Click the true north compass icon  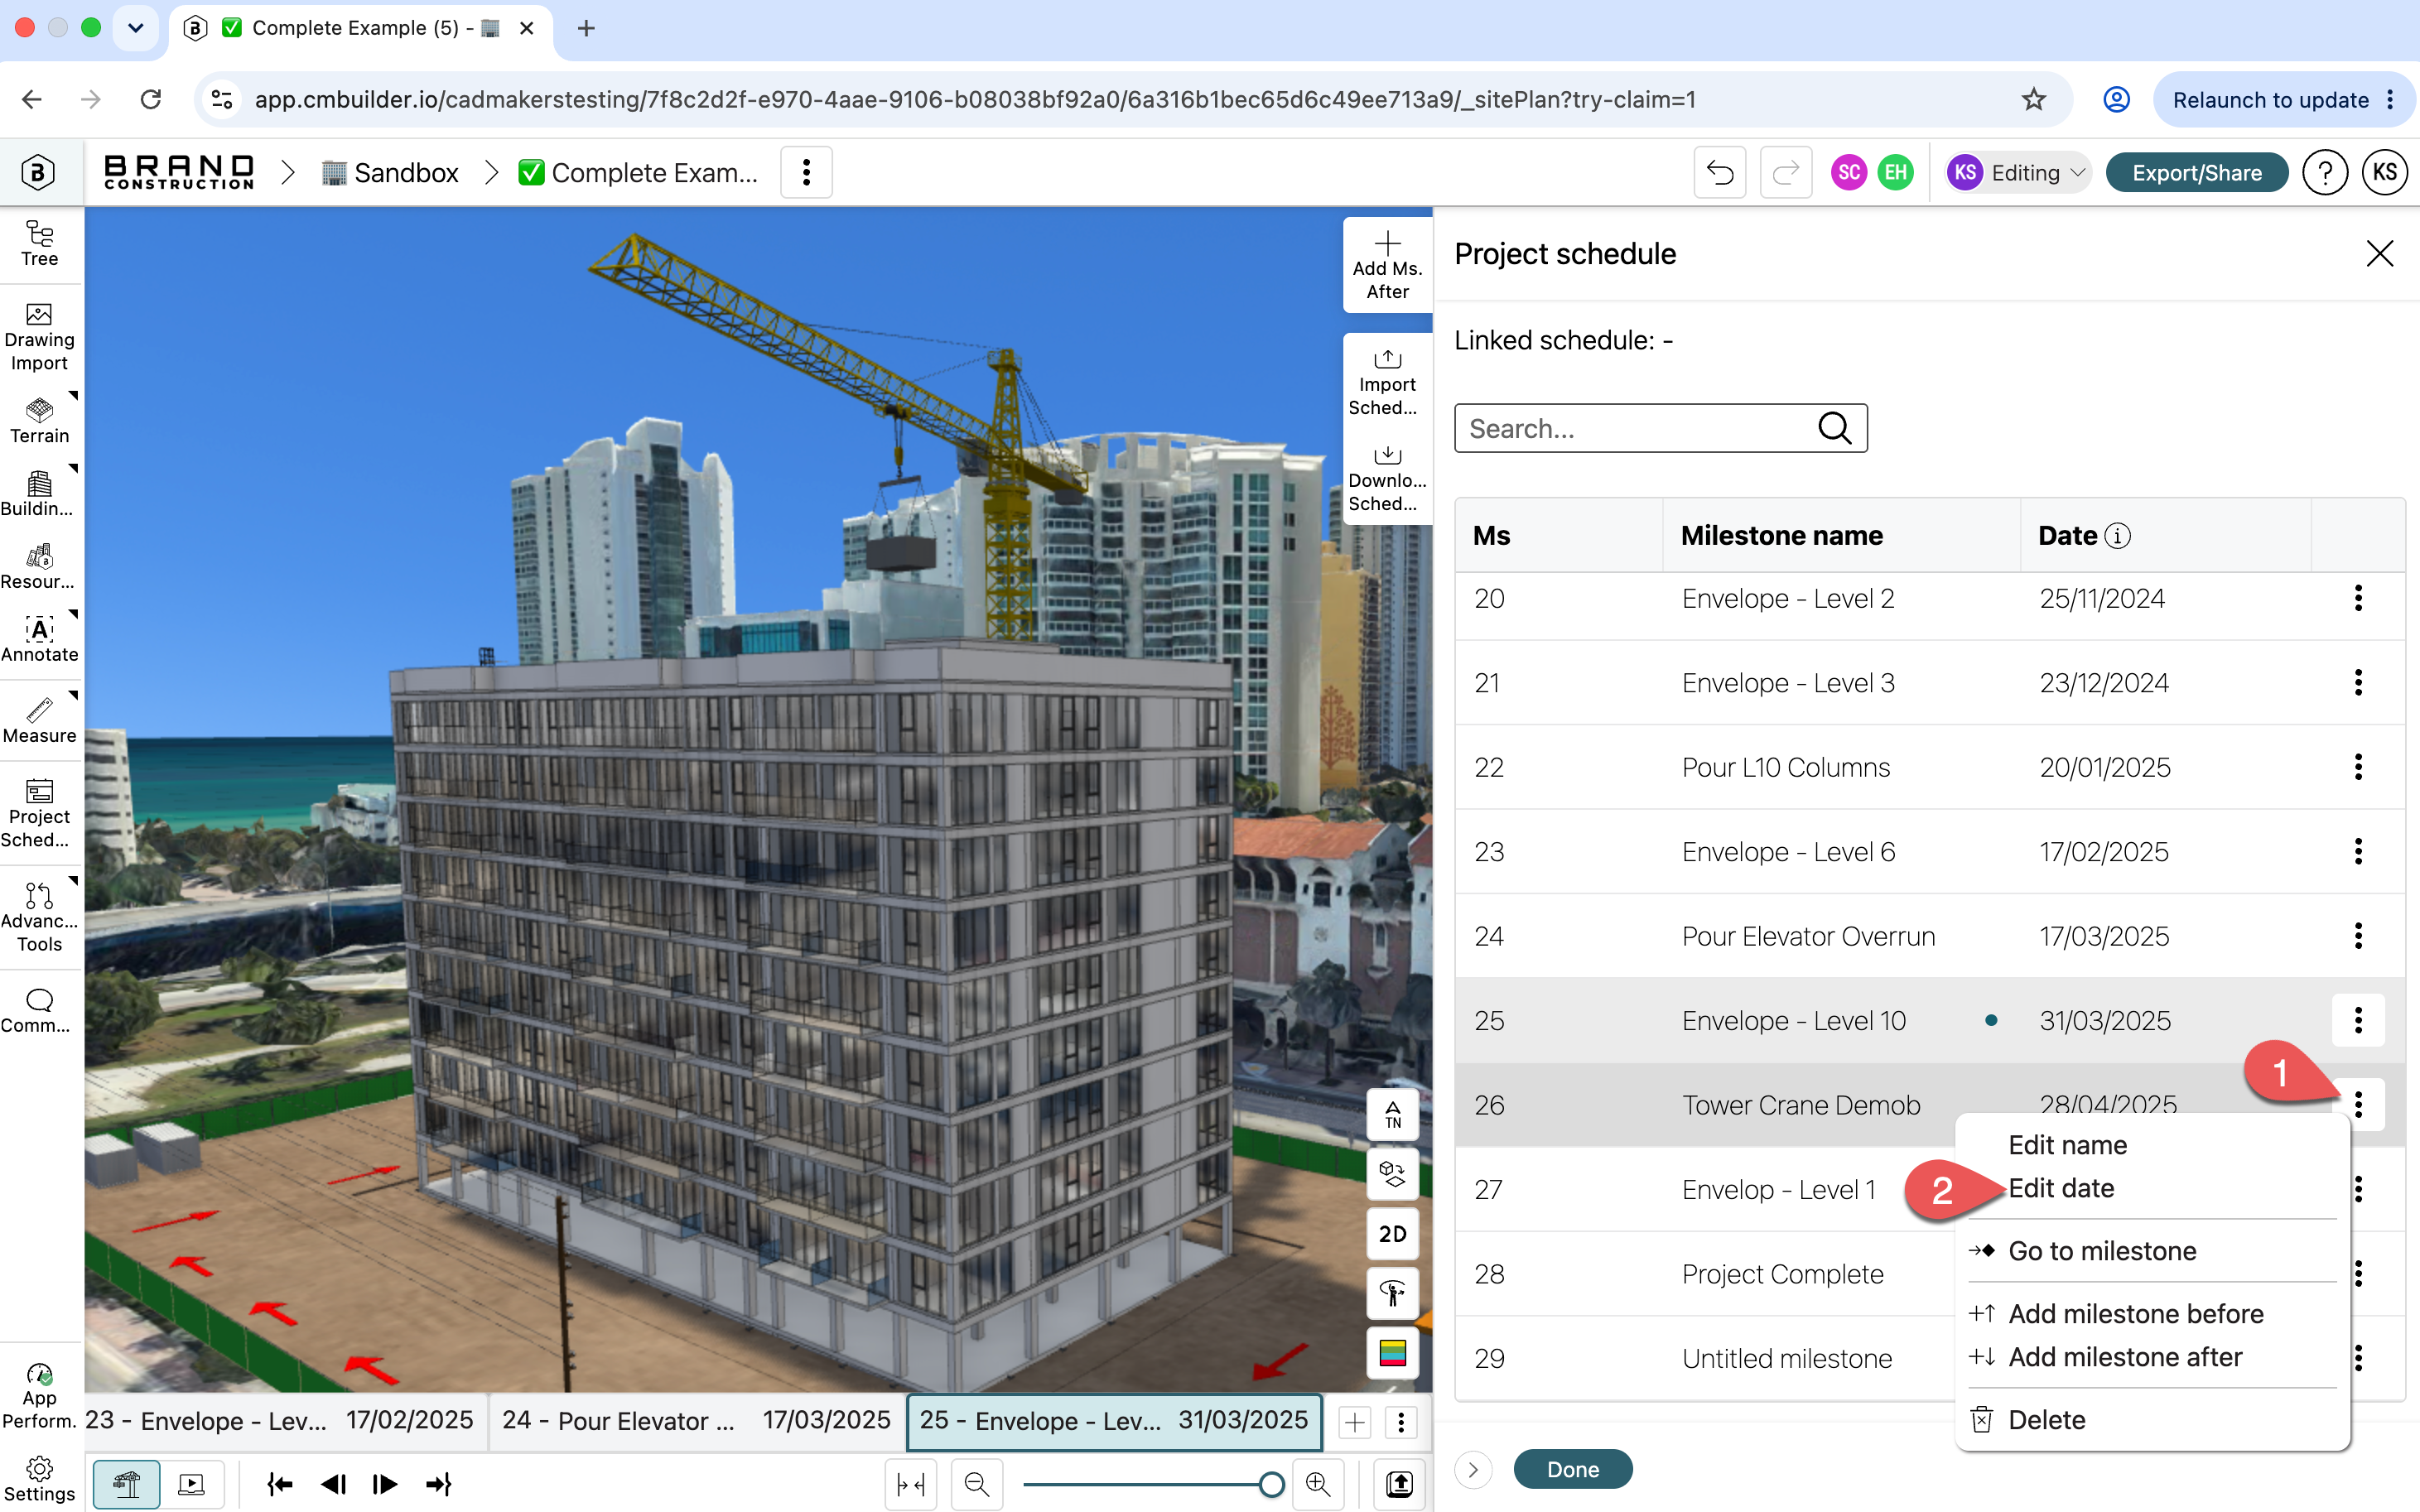coord(1393,1114)
